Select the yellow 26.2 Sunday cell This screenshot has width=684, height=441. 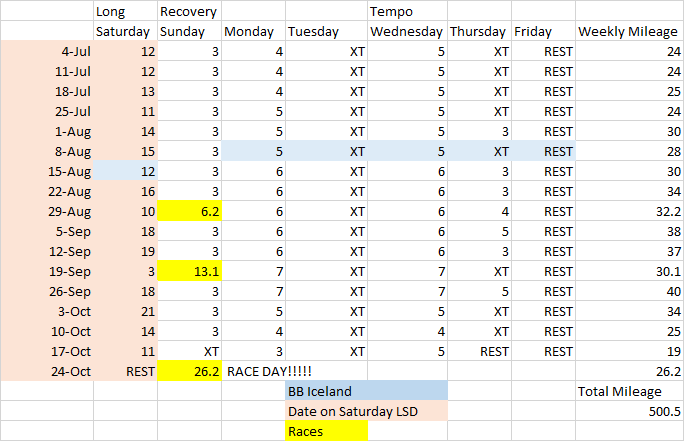pos(190,371)
